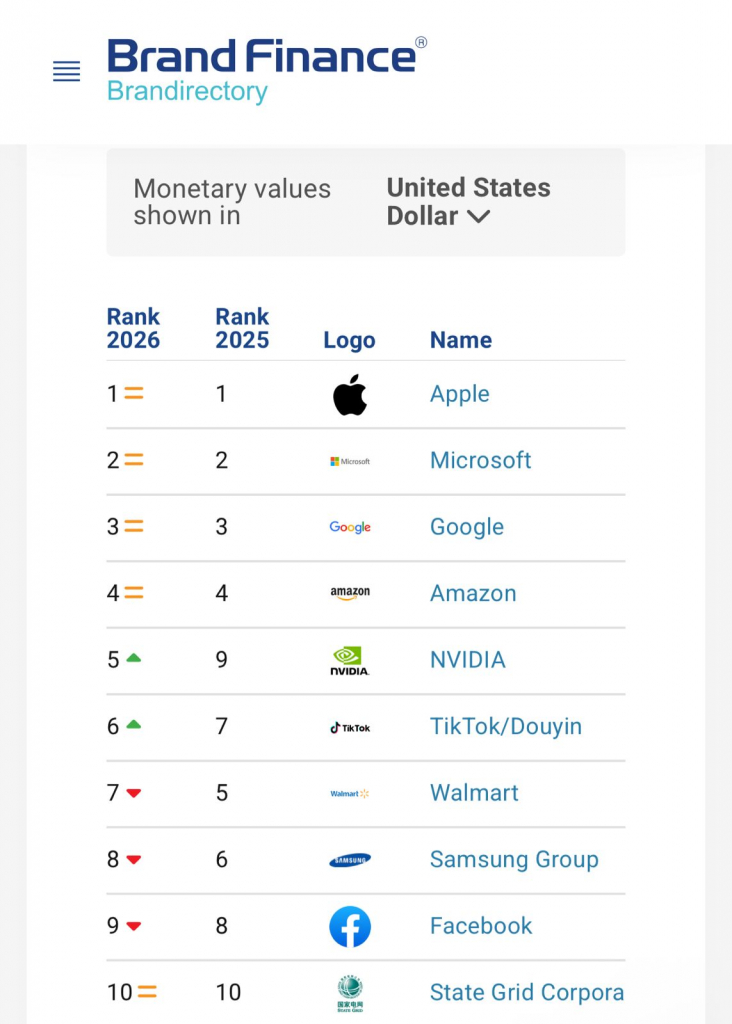Click the Walmart logo icon

tap(350, 793)
